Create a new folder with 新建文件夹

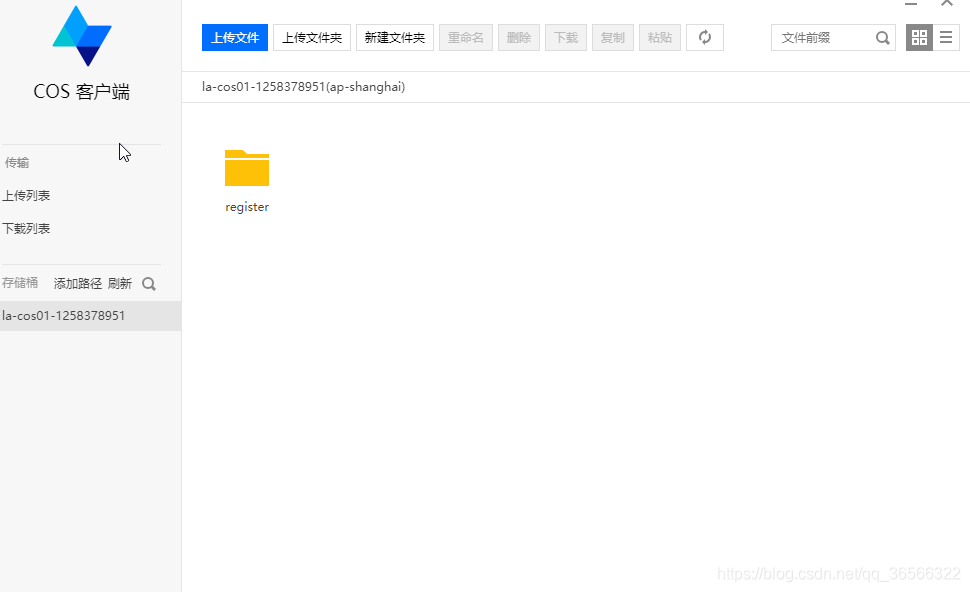pyautogui.click(x=395, y=38)
